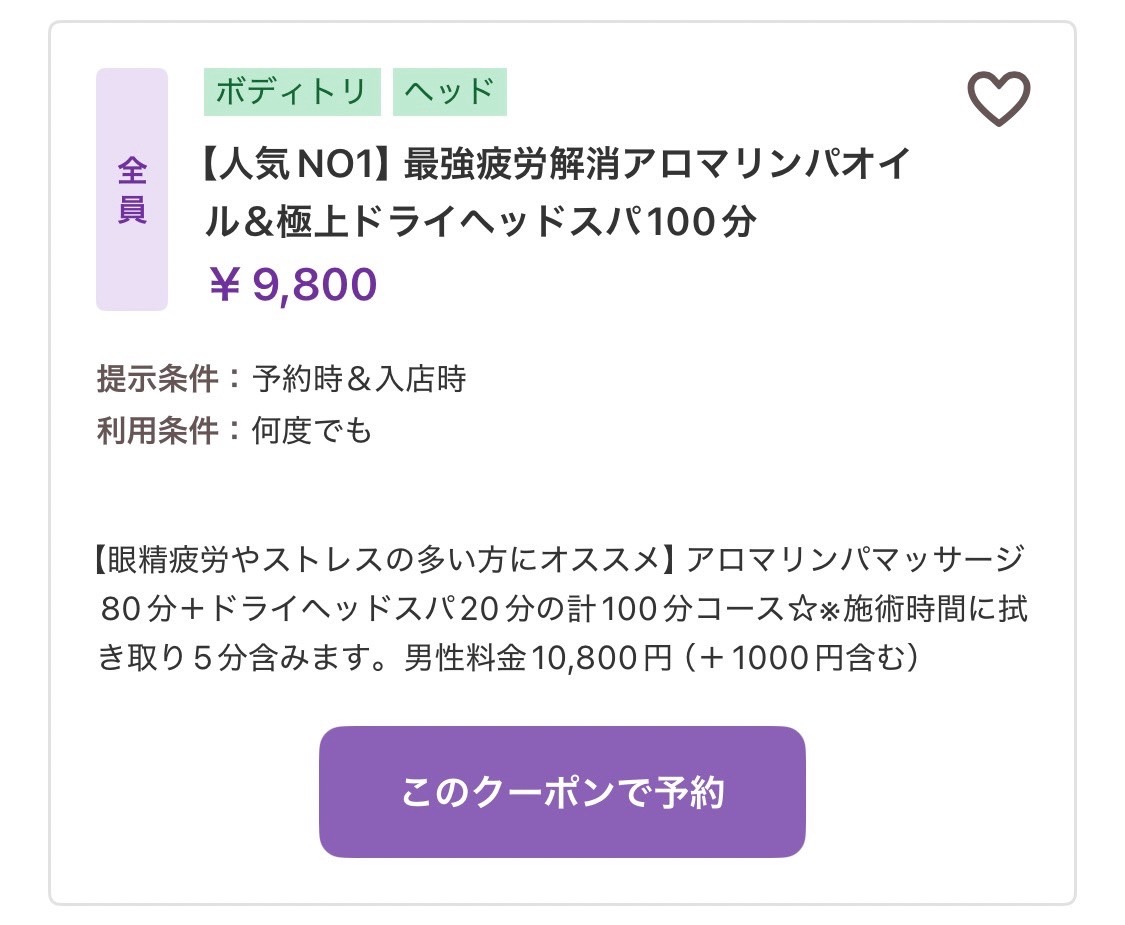The height and width of the screenshot is (925, 1125).
Task: Click the ¥9,800 coupon price
Action: coord(293,284)
